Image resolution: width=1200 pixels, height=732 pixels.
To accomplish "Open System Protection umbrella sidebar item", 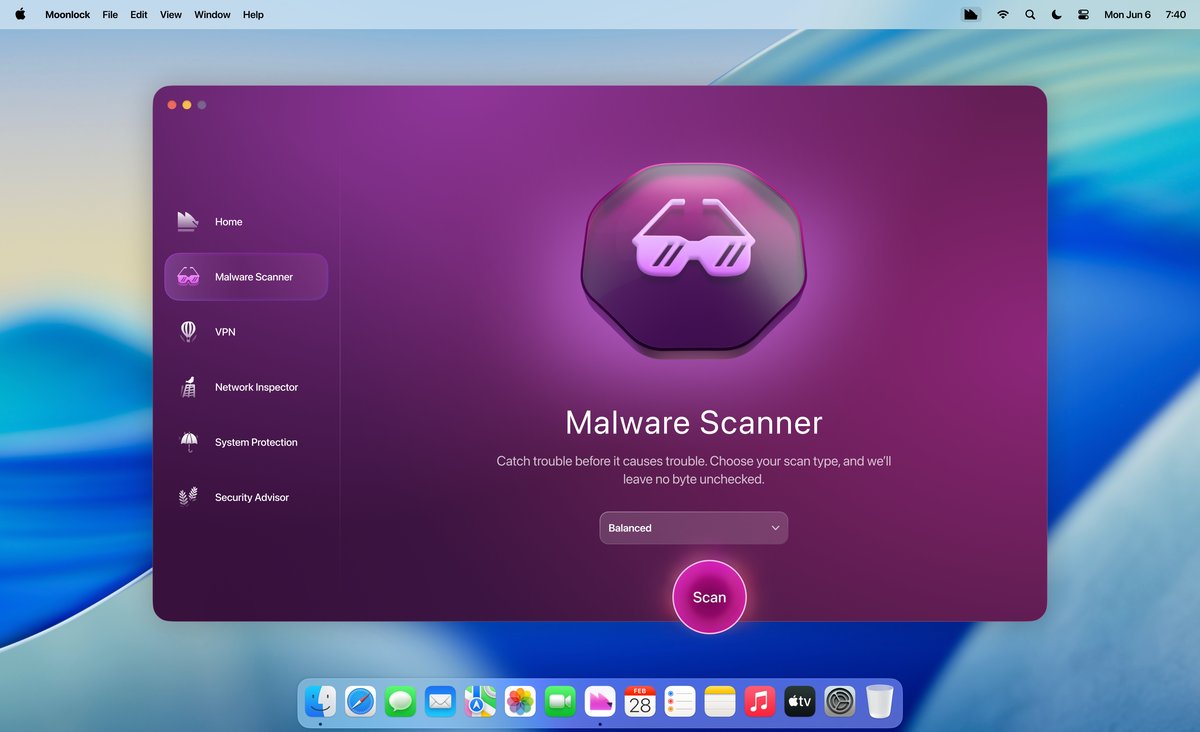I will click(x=246, y=442).
